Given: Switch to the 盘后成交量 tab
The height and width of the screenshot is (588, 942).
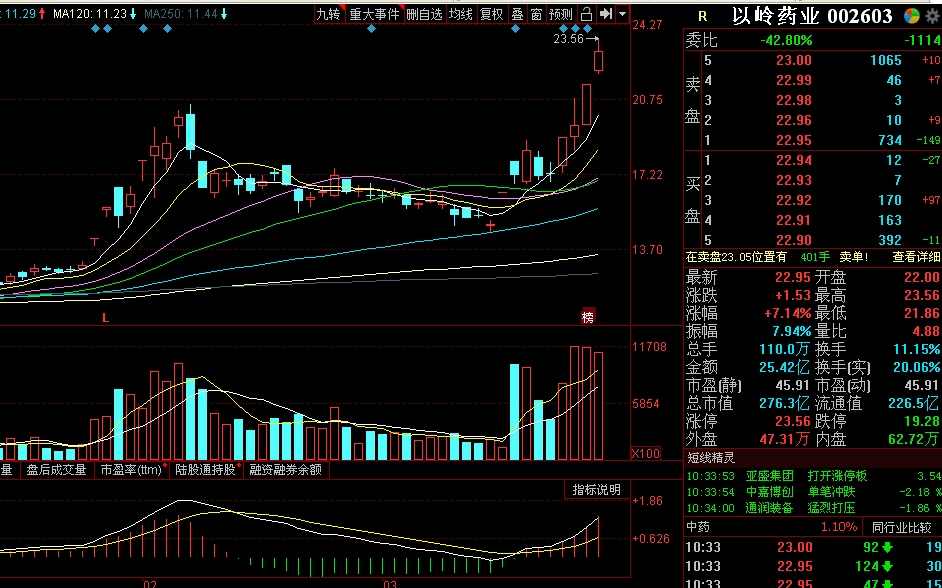Looking at the screenshot, I should click(x=56, y=470).
